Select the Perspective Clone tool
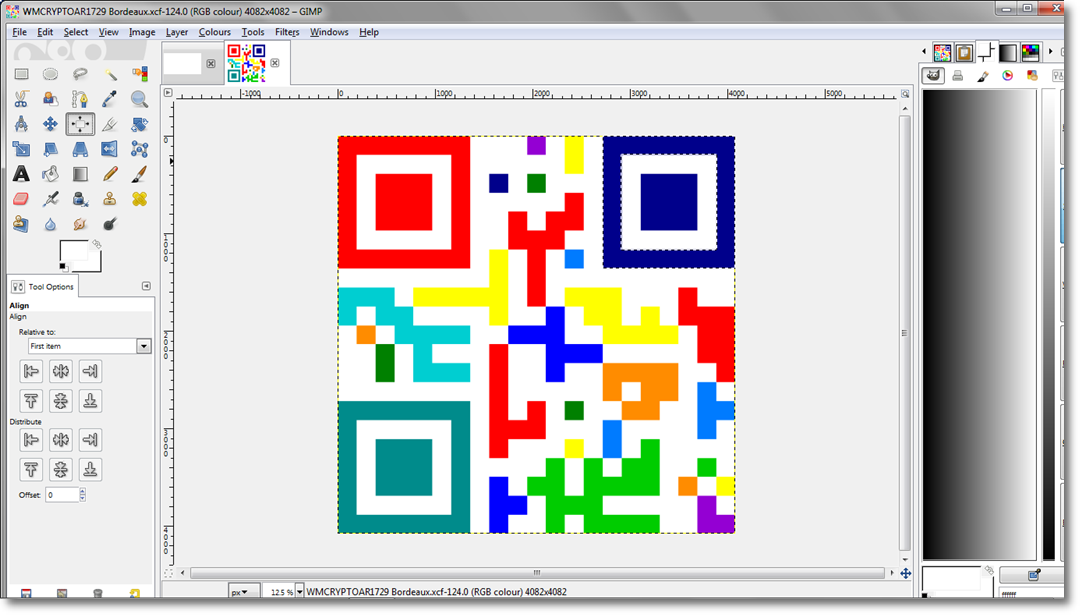The image size is (1080, 615). pyautogui.click(x=21, y=224)
